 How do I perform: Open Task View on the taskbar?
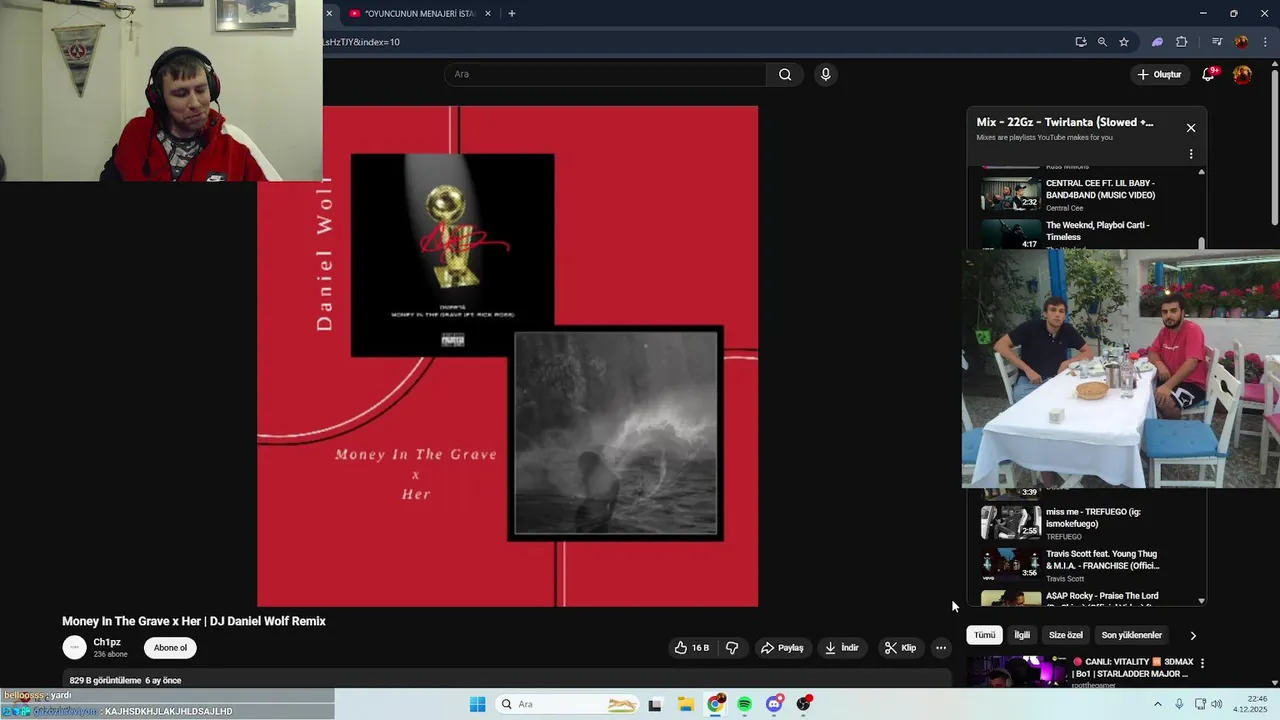tap(655, 704)
